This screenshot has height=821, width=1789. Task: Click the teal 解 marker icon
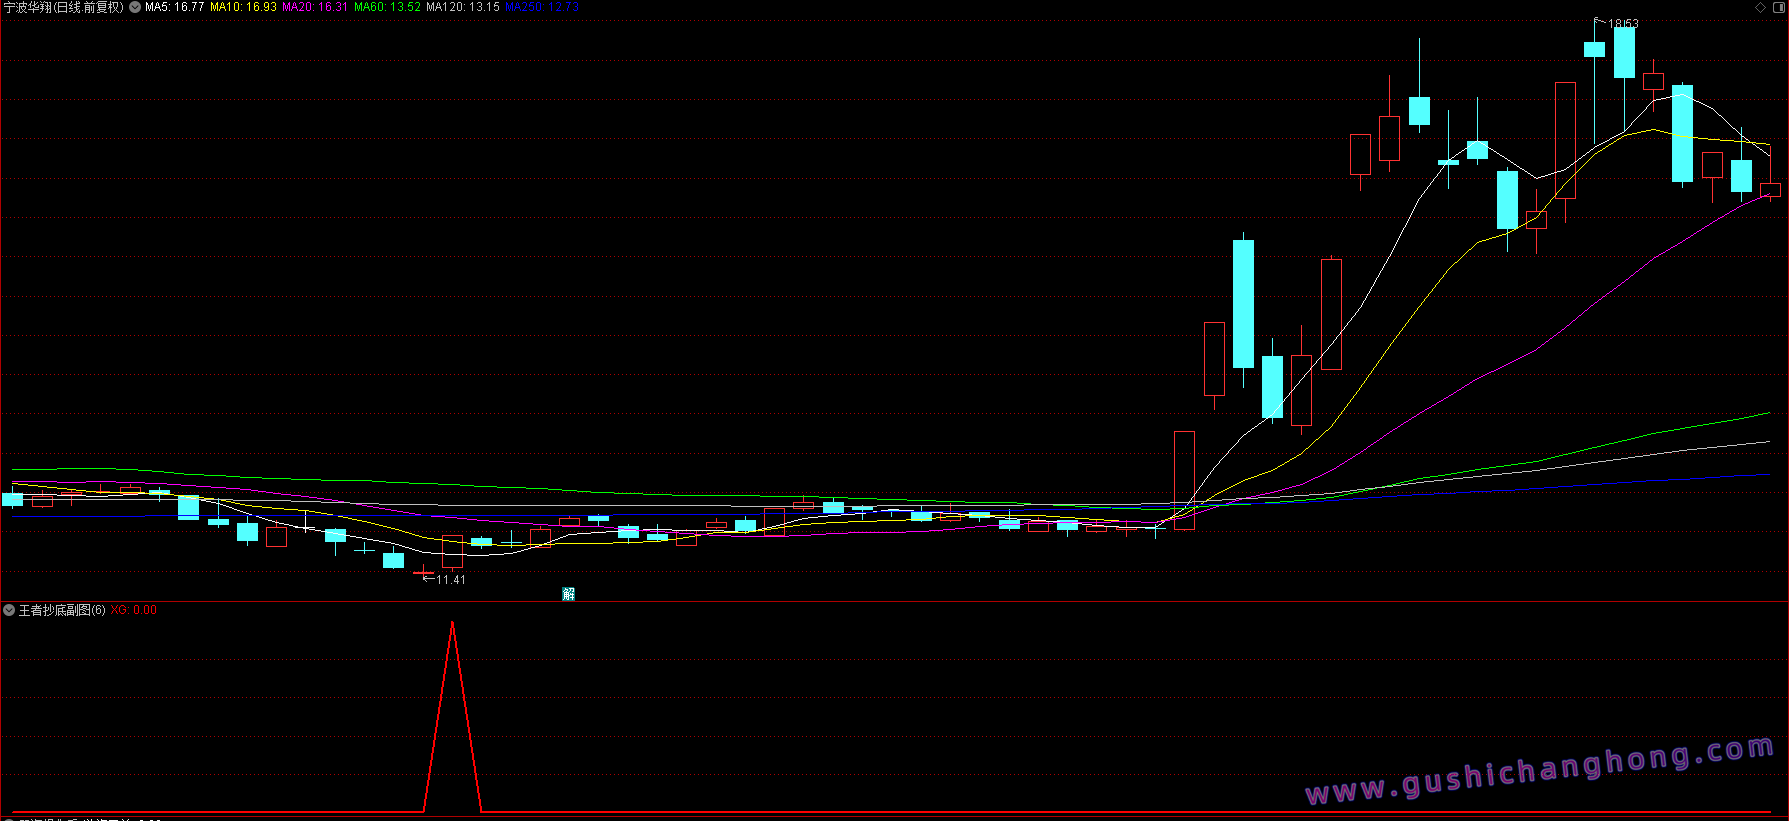[x=568, y=594]
